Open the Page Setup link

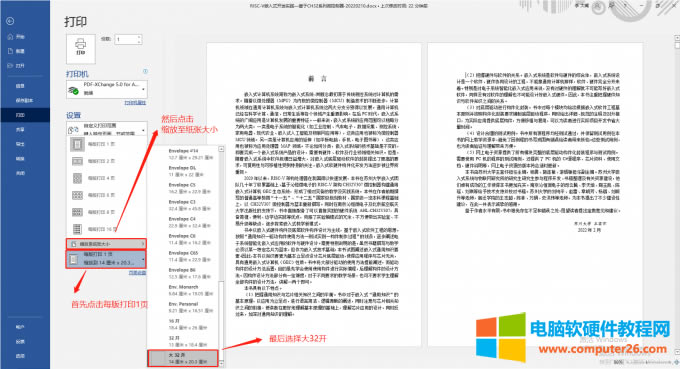coord(137,273)
